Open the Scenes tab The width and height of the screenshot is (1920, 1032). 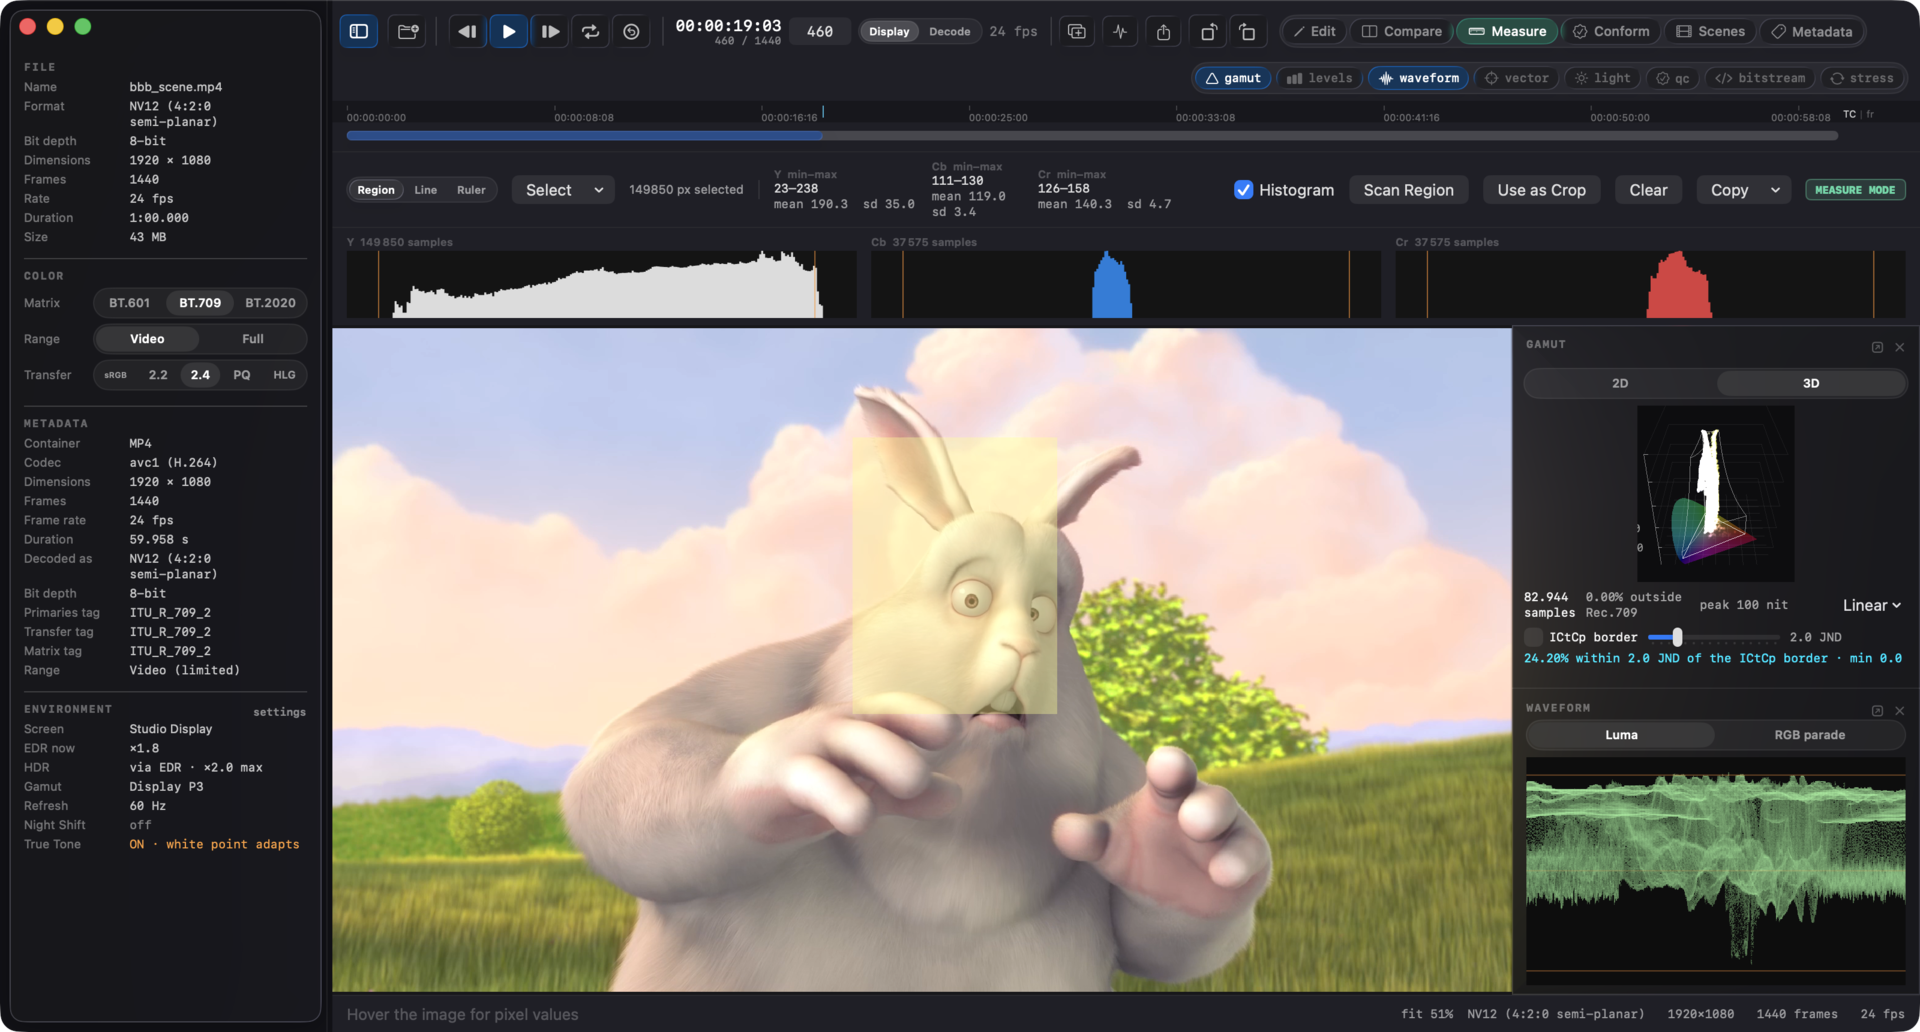(1710, 31)
